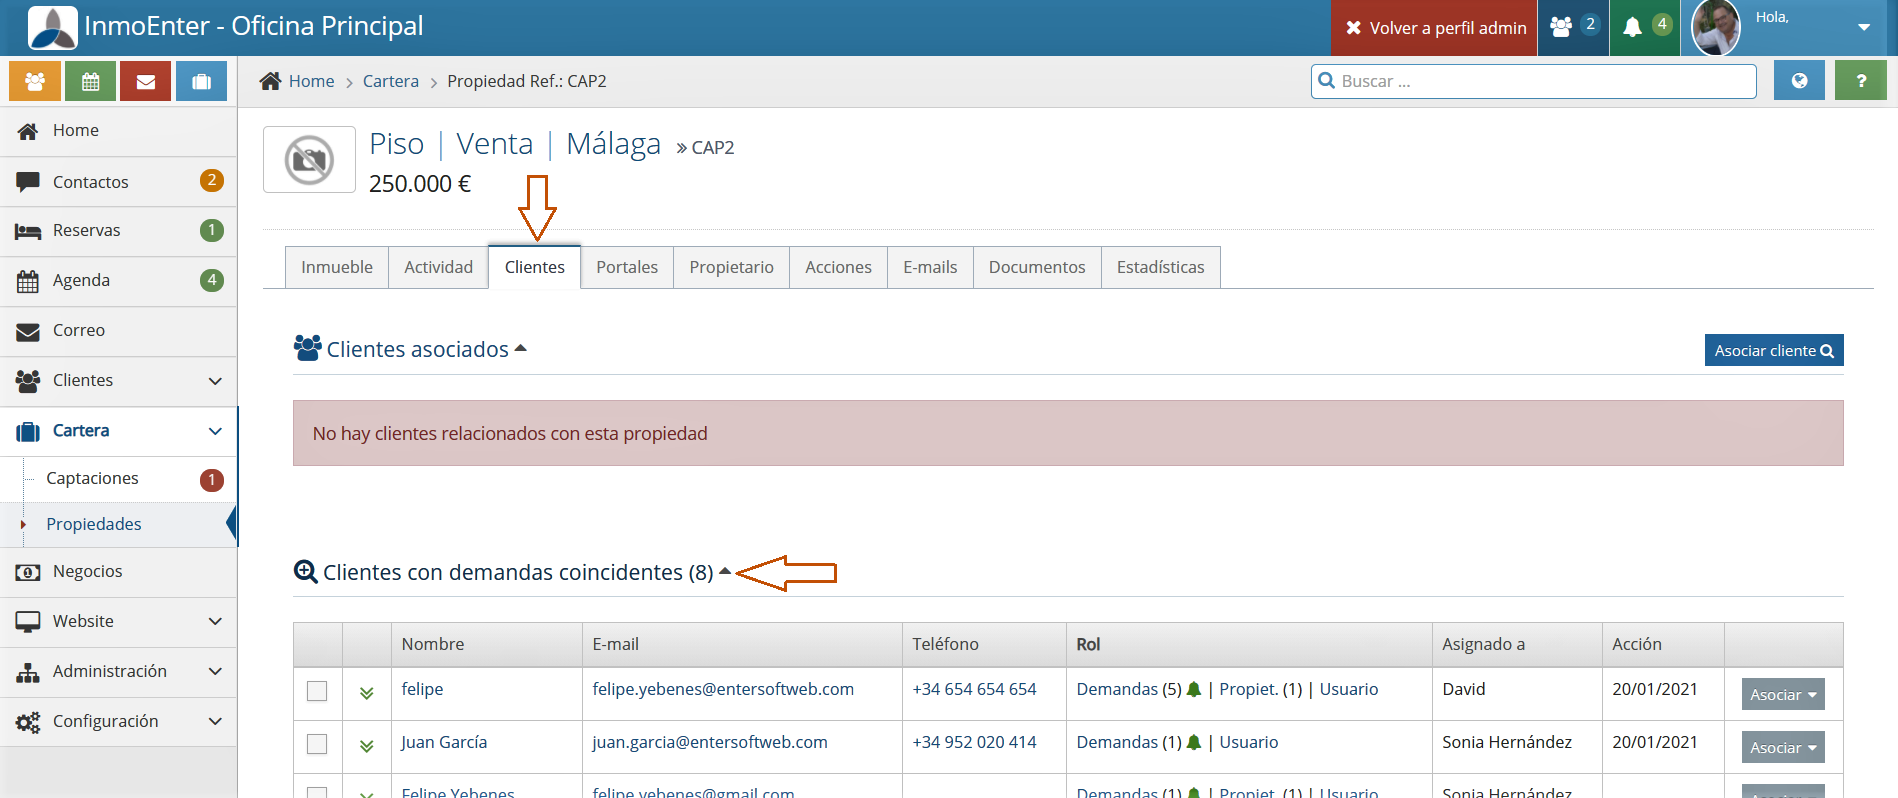Open help with the question mark button
Viewport: 1898px width, 798px height.
coord(1861,81)
